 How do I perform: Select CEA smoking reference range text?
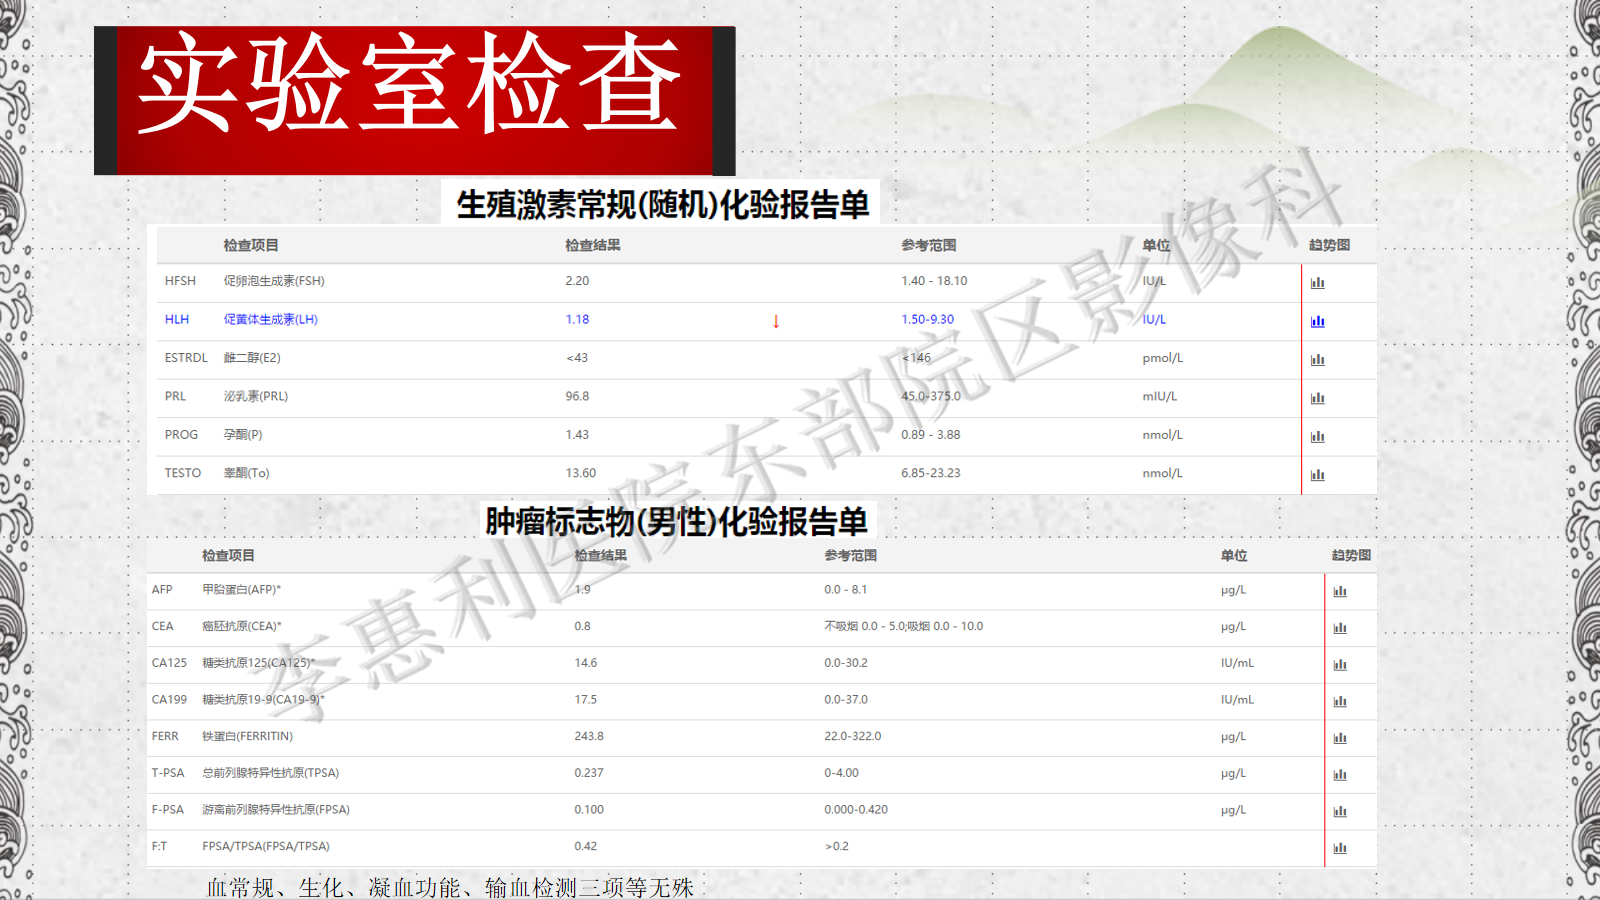coord(903,626)
